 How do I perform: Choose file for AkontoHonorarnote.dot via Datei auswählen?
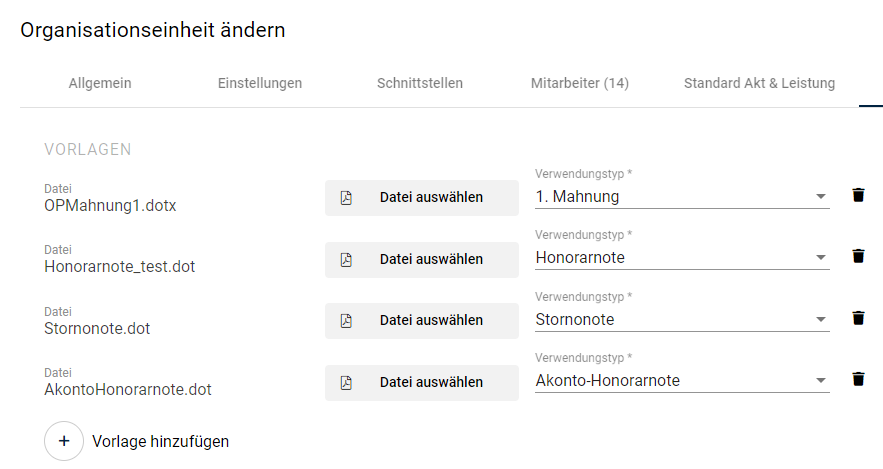pos(422,382)
